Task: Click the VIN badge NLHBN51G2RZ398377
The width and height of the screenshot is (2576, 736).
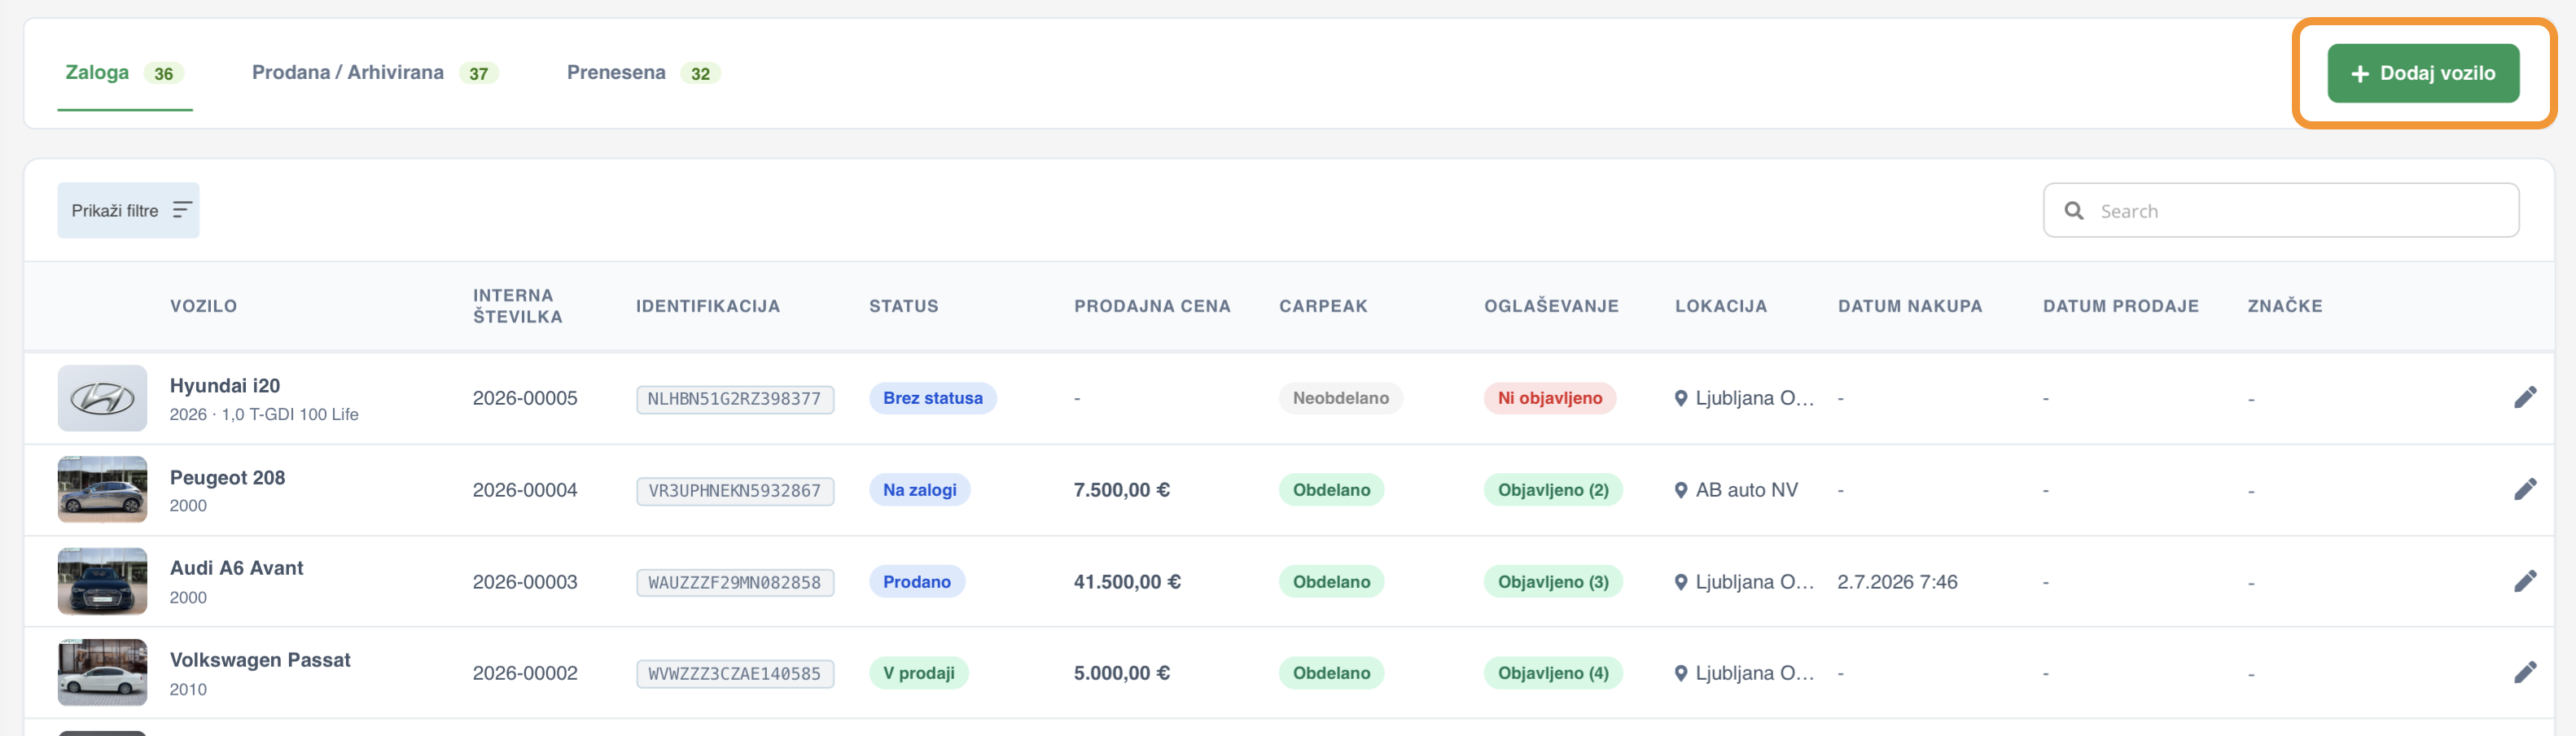Action: click(735, 399)
